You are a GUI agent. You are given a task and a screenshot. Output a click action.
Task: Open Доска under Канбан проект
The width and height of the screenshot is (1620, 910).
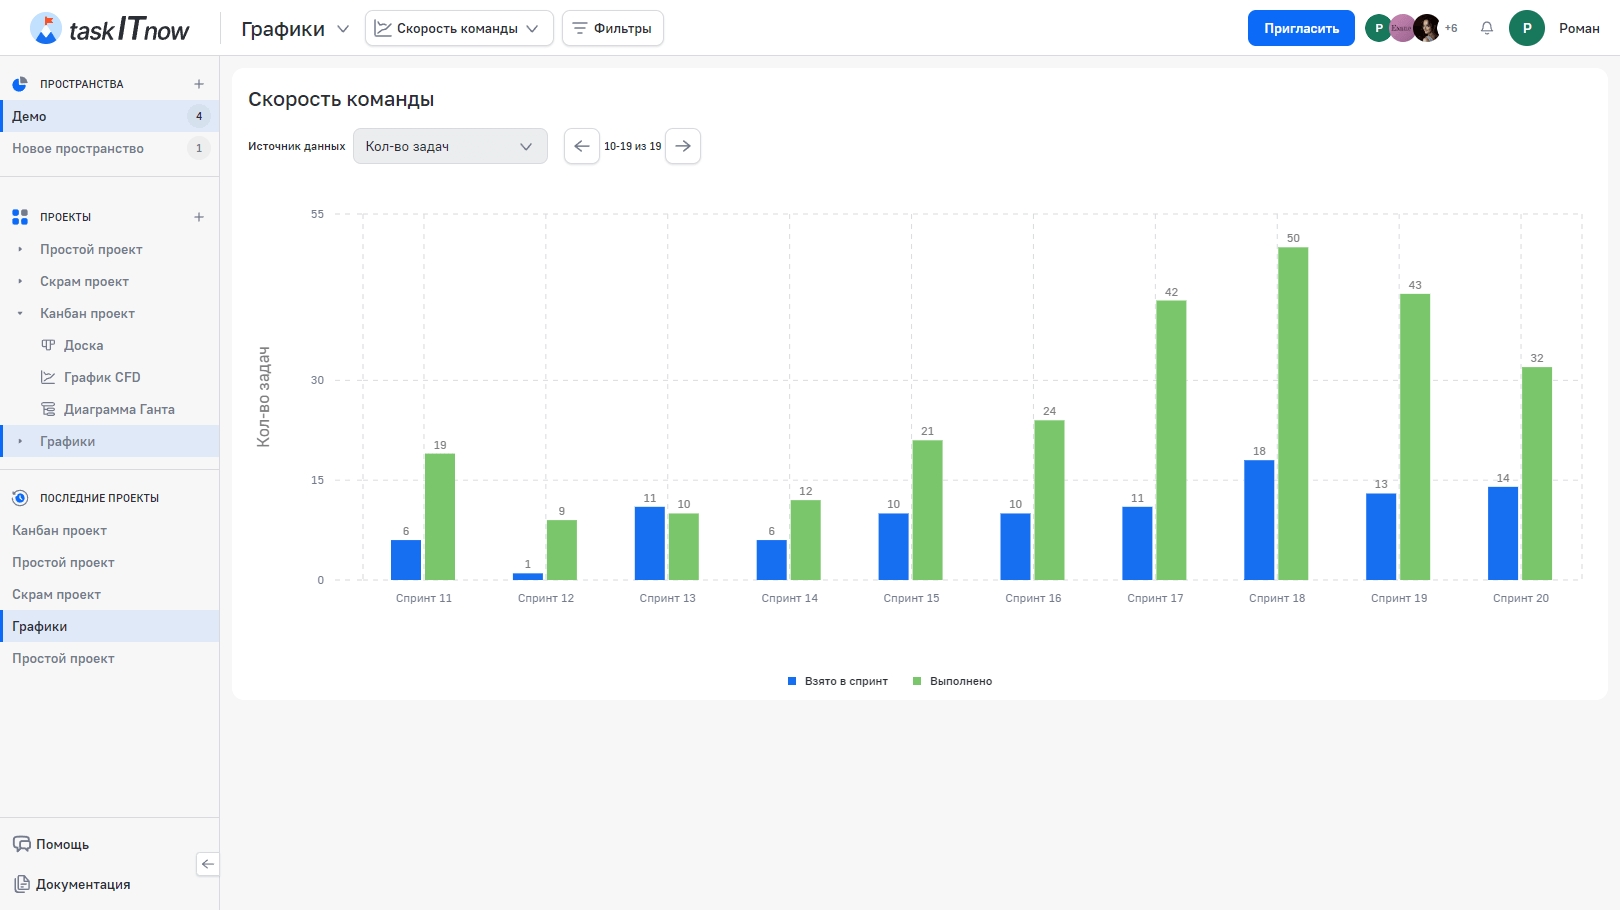click(x=83, y=346)
